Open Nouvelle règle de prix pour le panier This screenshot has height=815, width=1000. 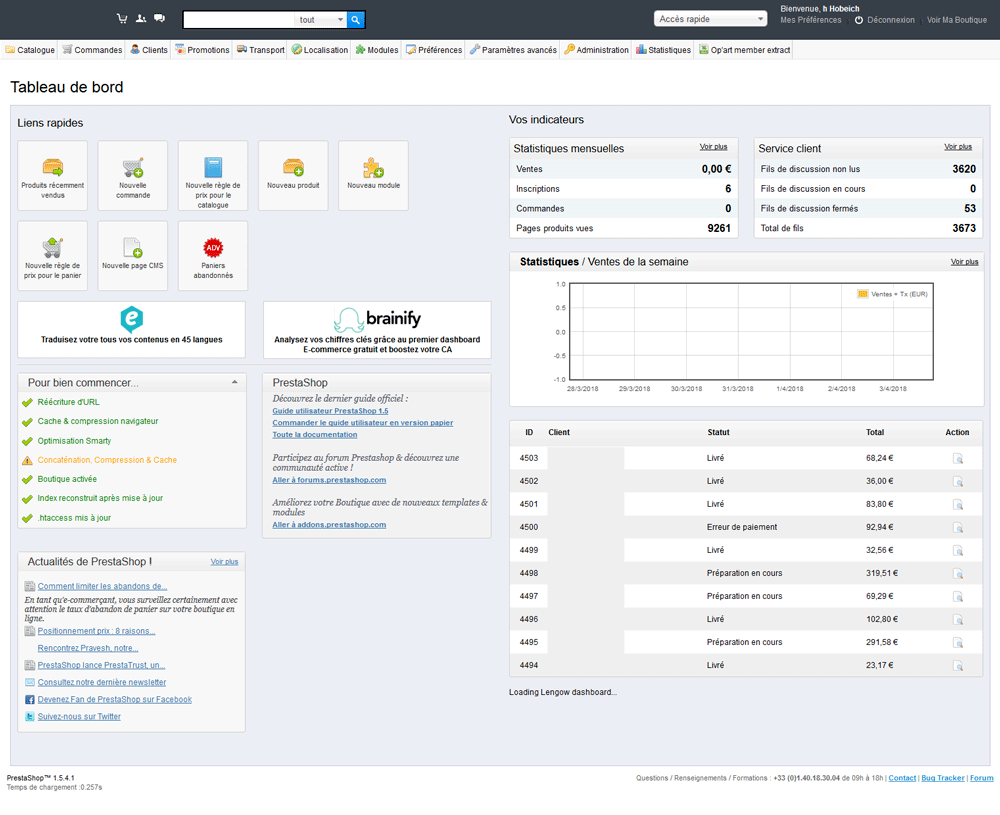(52, 256)
